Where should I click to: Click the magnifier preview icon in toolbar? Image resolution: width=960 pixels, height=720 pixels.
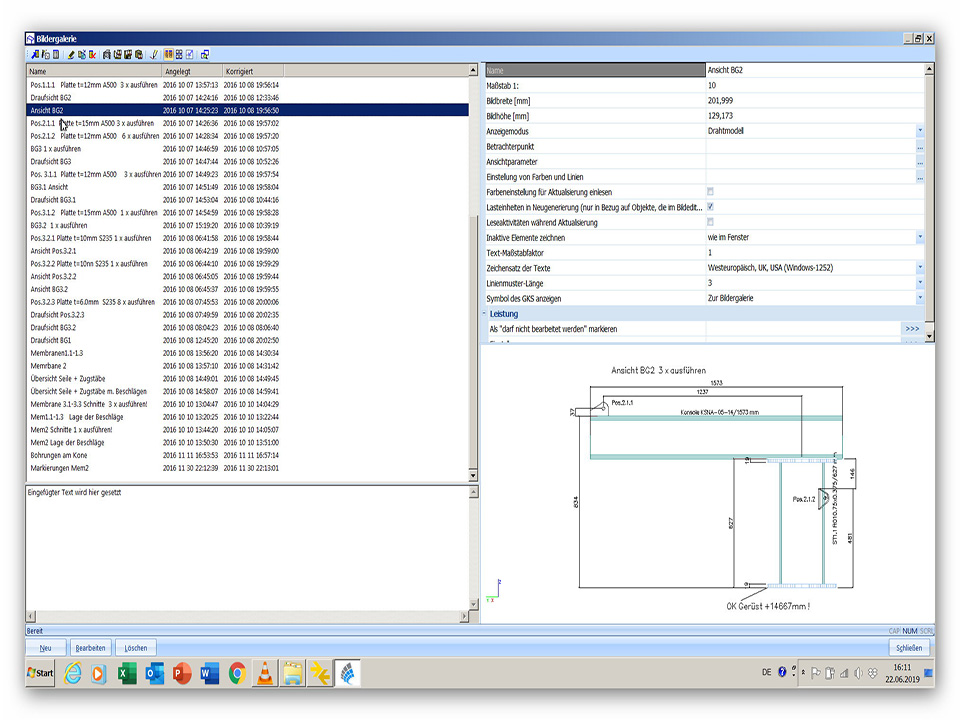point(204,54)
